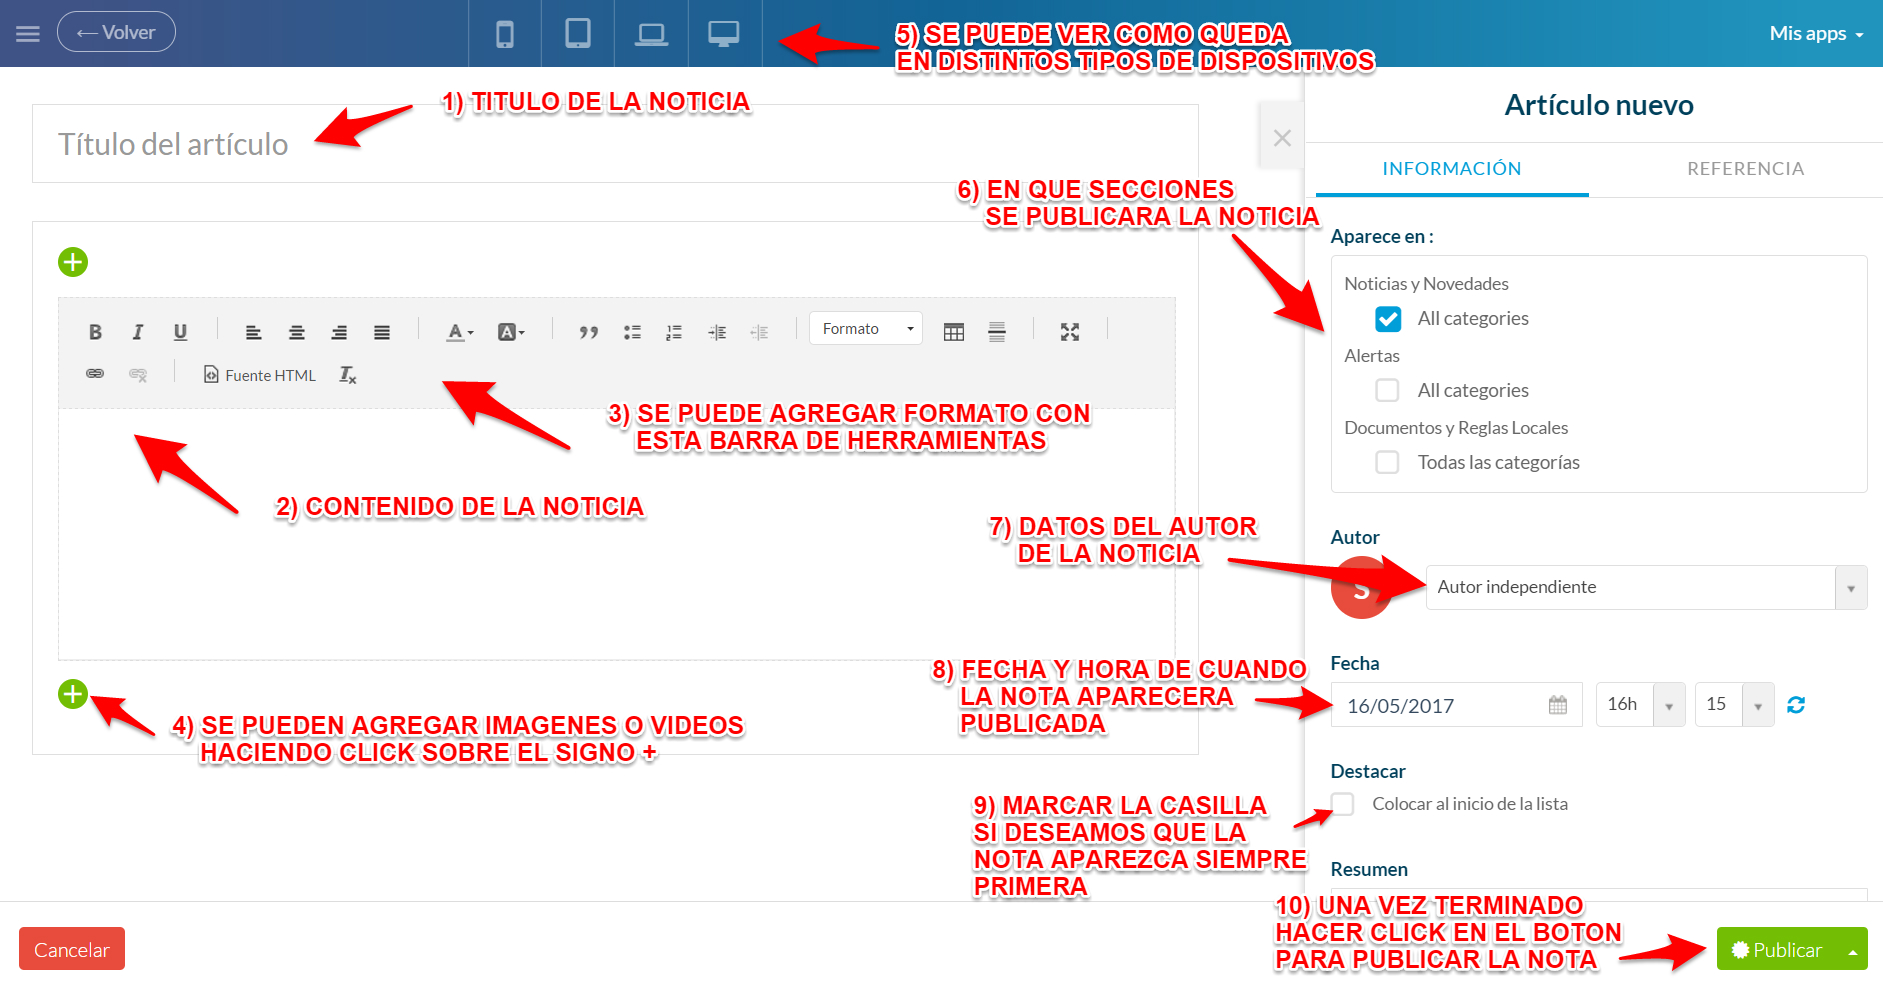
Task: Open the hamburger menu
Action: tap(28, 33)
